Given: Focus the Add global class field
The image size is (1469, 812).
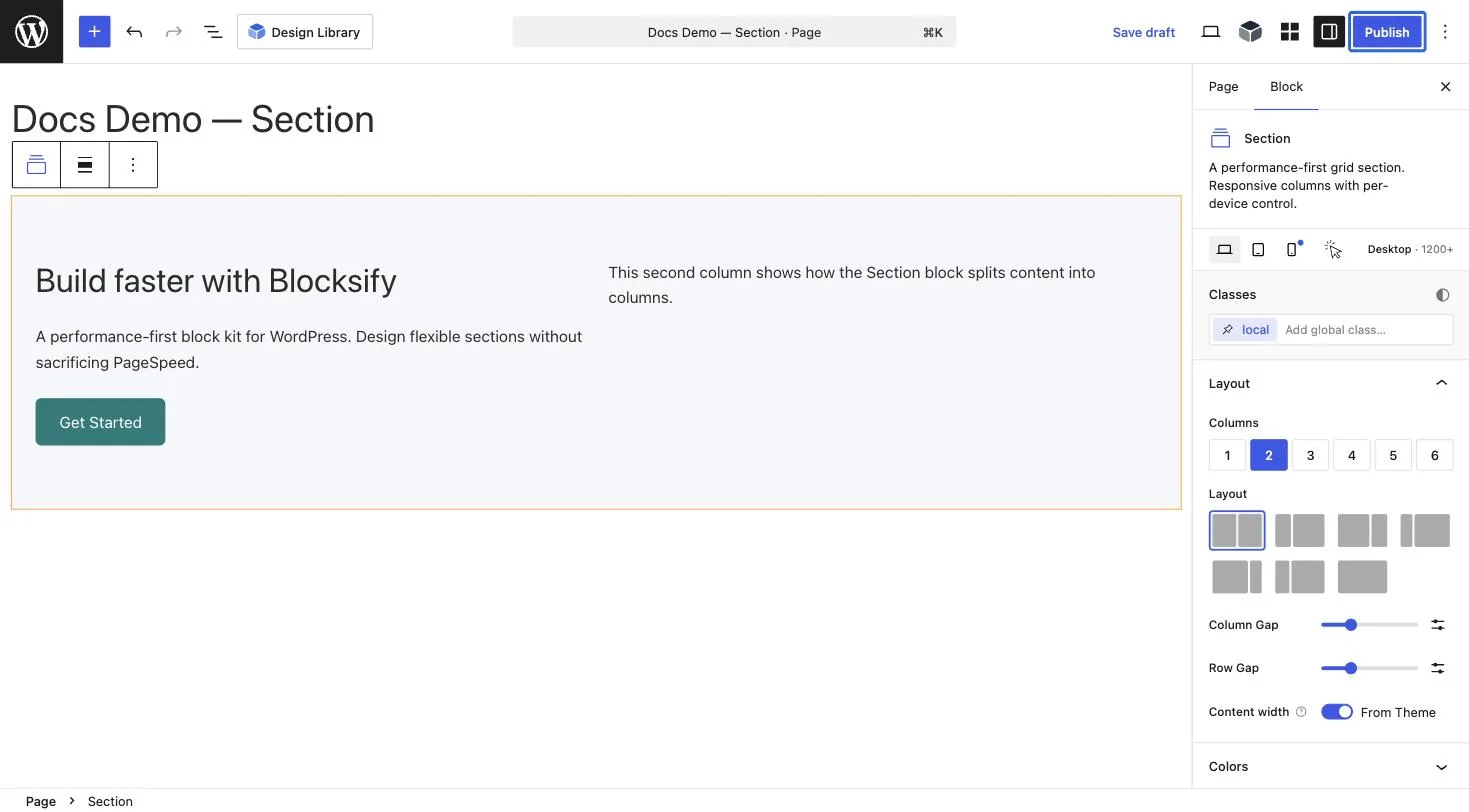Looking at the screenshot, I should (x=1364, y=330).
